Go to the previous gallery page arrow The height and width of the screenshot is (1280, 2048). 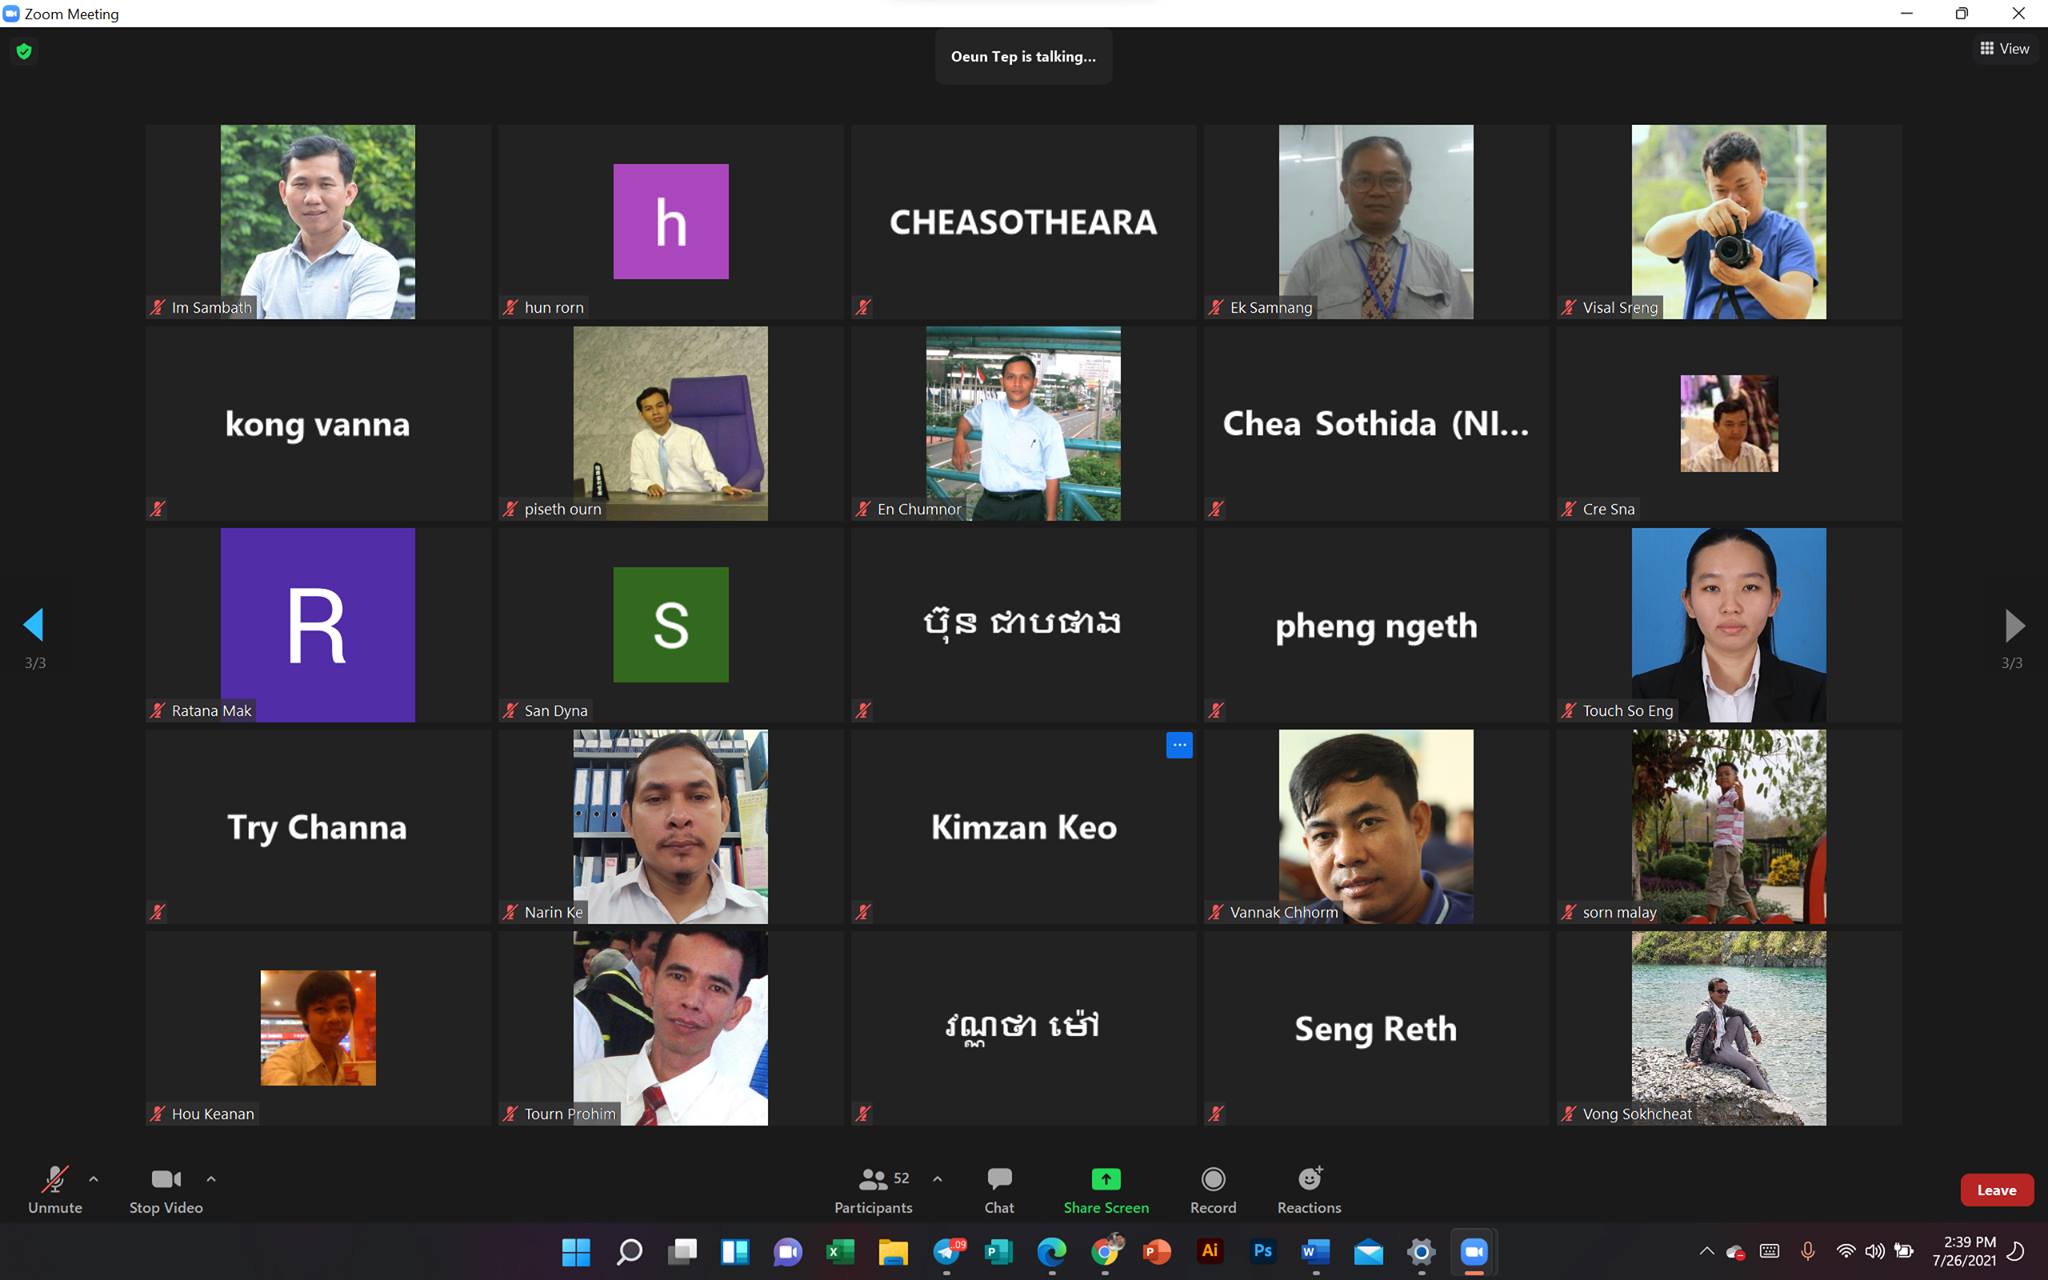point(33,625)
